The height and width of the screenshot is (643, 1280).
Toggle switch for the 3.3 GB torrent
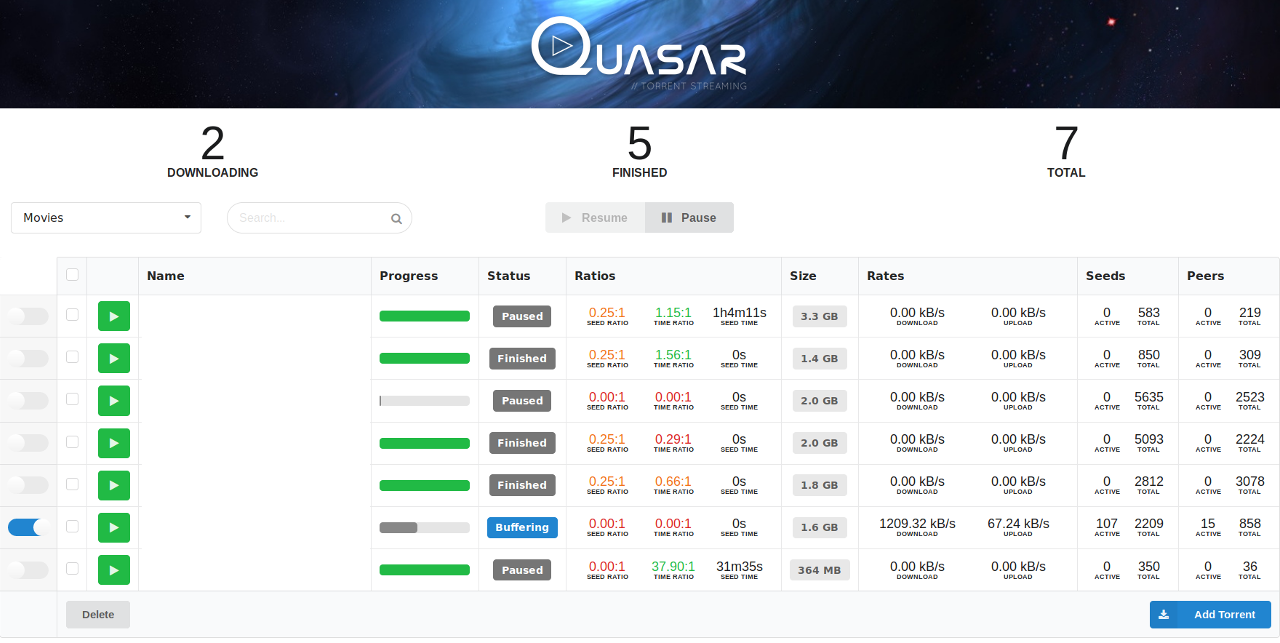(x=28, y=316)
